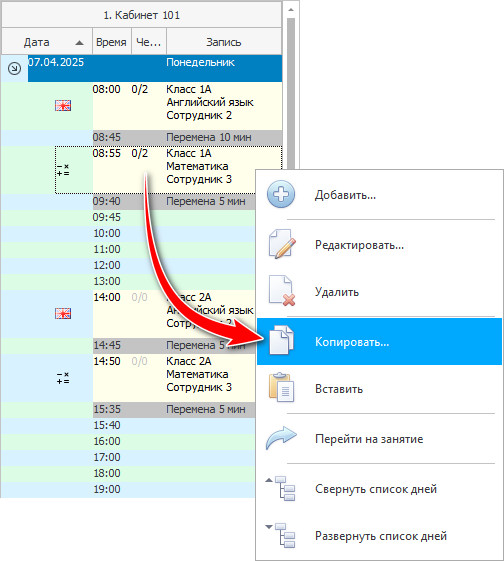Screen dimensions: 504x561
Task: Select the empty 10:00 time slot
Action: click(174, 233)
